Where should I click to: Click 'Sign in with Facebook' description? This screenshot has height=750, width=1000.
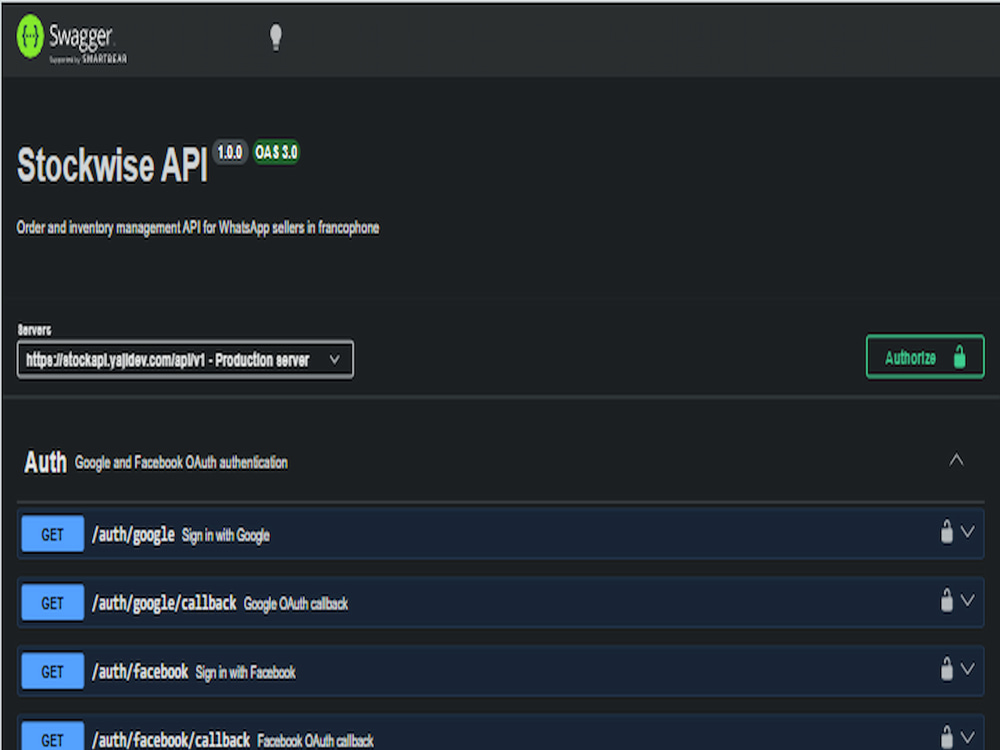pyautogui.click(x=246, y=672)
